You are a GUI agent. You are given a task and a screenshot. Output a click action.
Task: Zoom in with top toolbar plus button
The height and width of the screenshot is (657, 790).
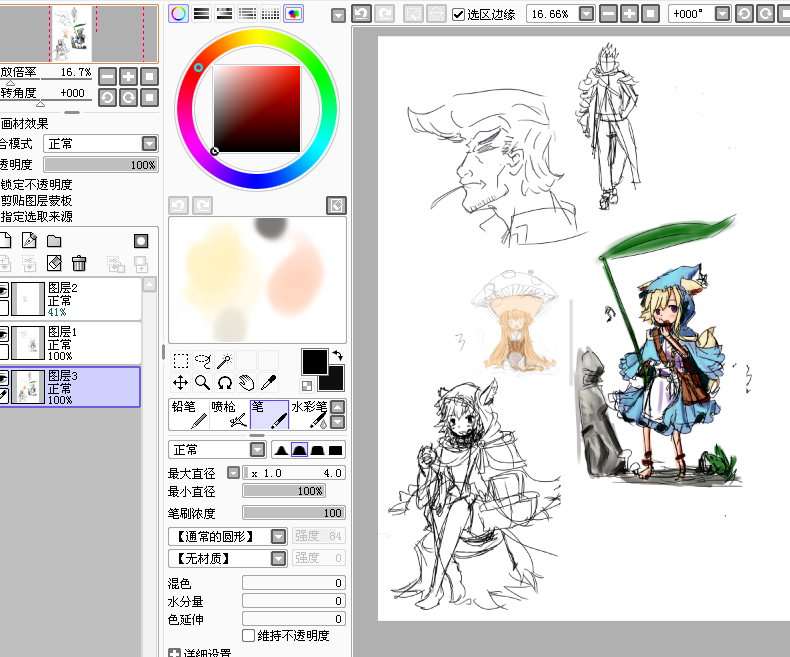pyautogui.click(x=629, y=14)
